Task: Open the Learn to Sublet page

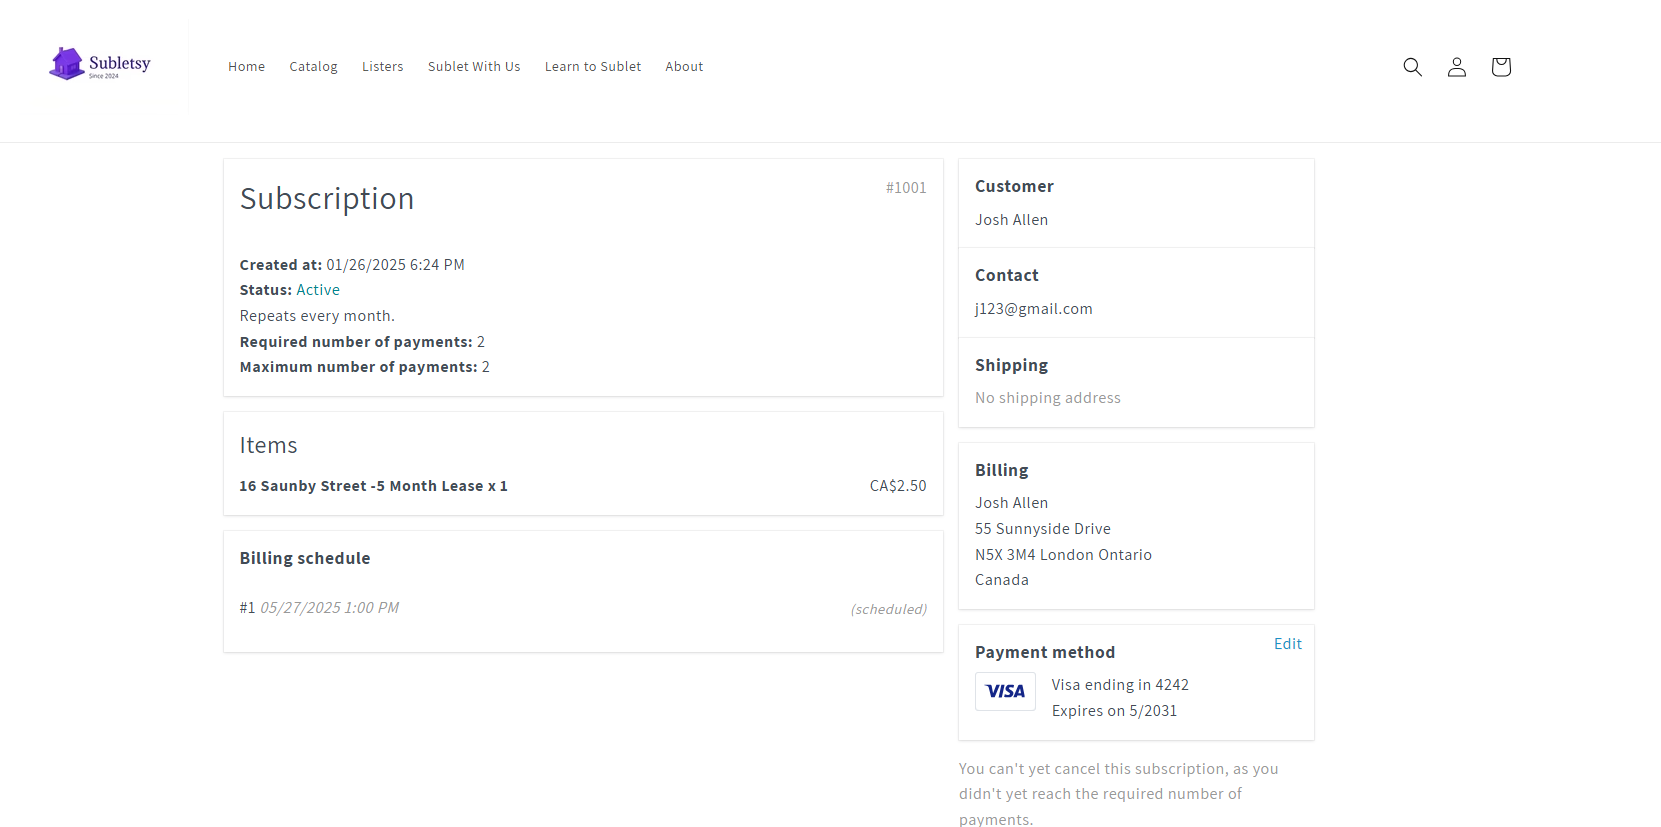Action: pyautogui.click(x=592, y=67)
